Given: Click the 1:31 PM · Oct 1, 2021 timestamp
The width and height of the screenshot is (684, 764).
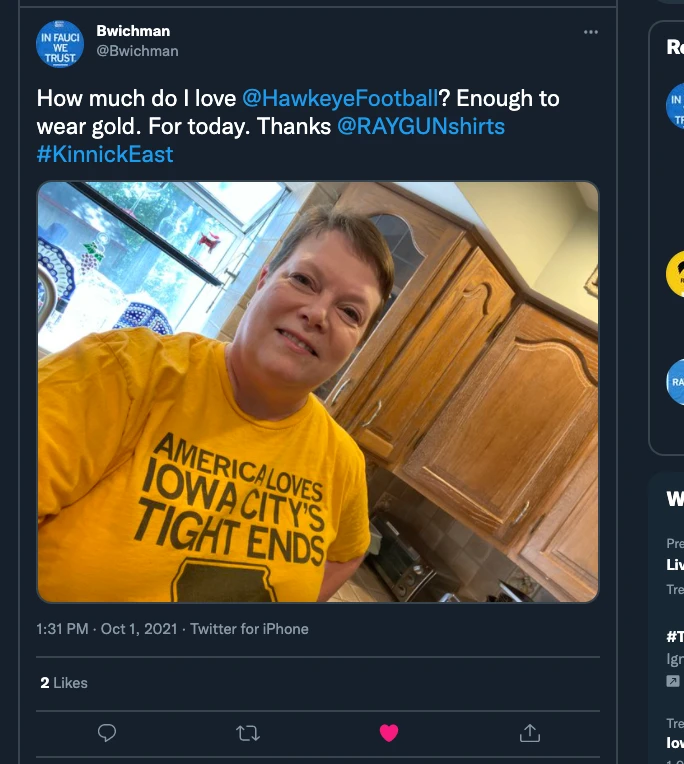Looking at the screenshot, I should (107, 629).
